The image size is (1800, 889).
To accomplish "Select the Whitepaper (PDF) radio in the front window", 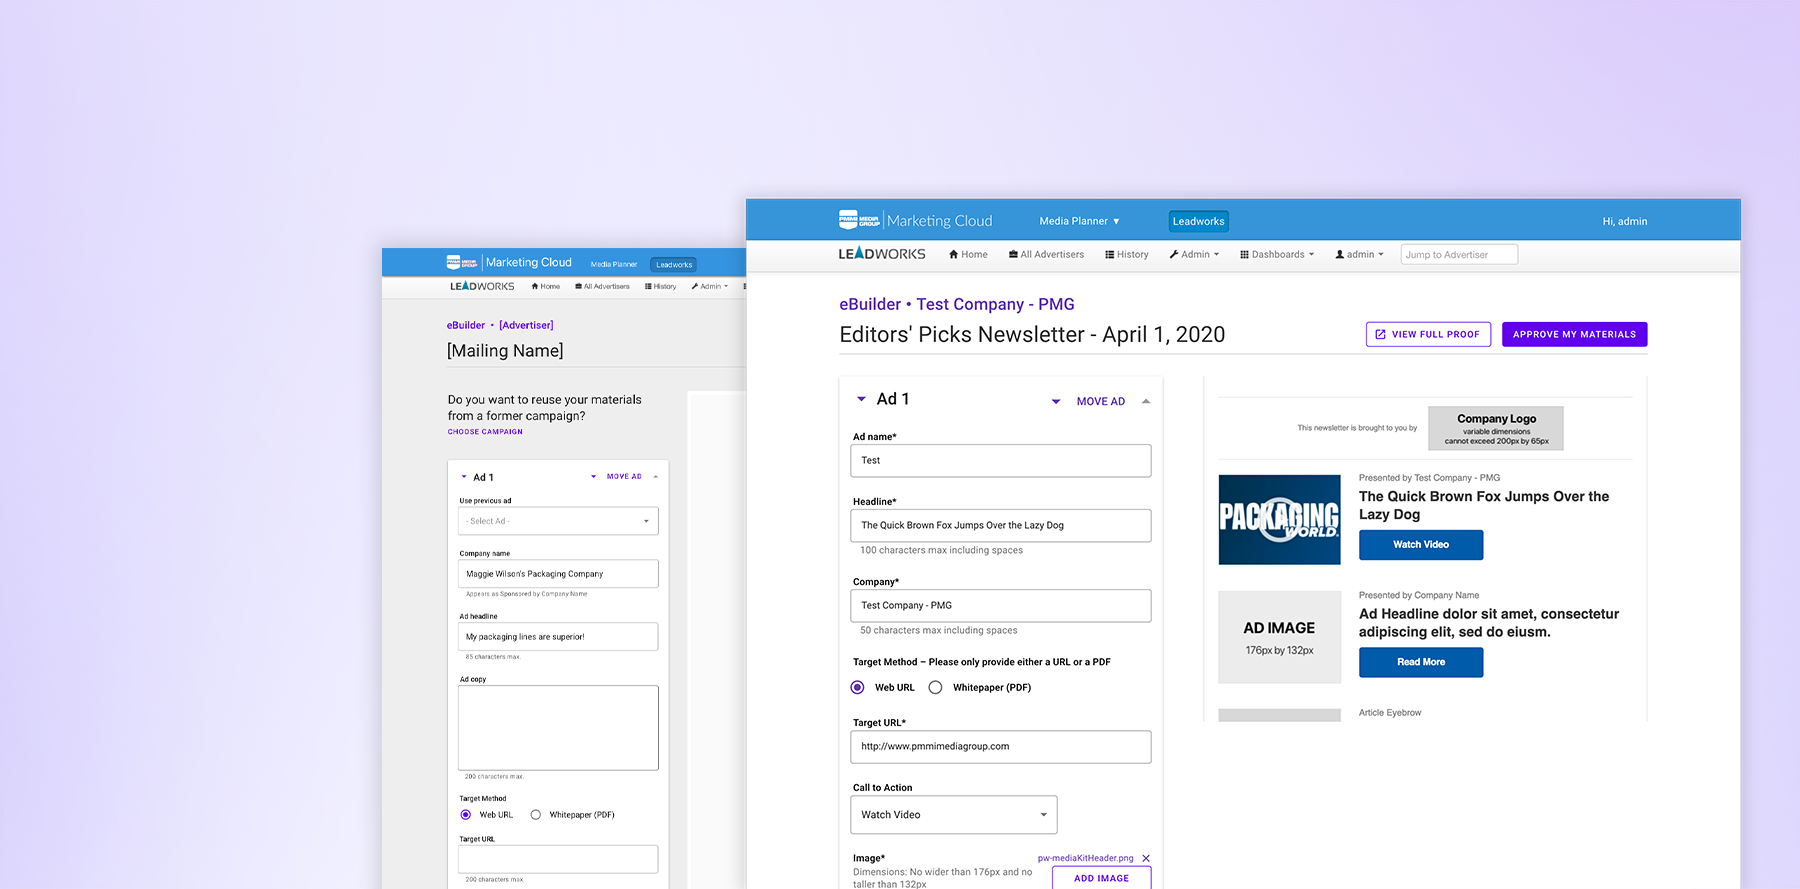I will [935, 688].
